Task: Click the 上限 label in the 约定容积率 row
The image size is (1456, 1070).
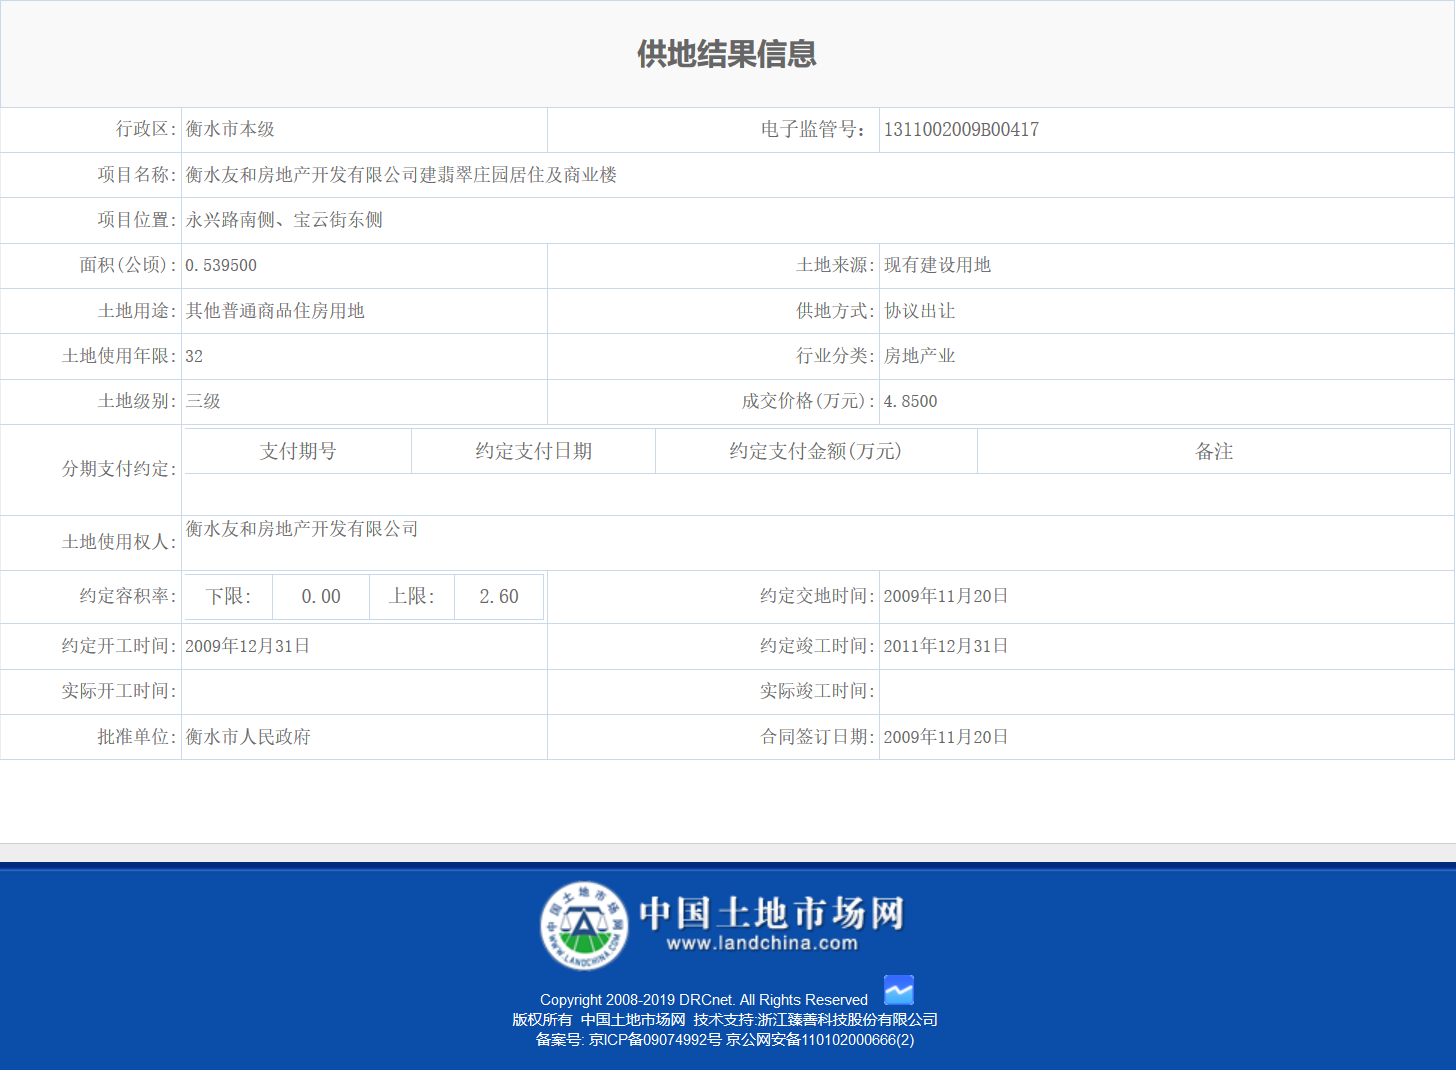Action: coord(411,597)
